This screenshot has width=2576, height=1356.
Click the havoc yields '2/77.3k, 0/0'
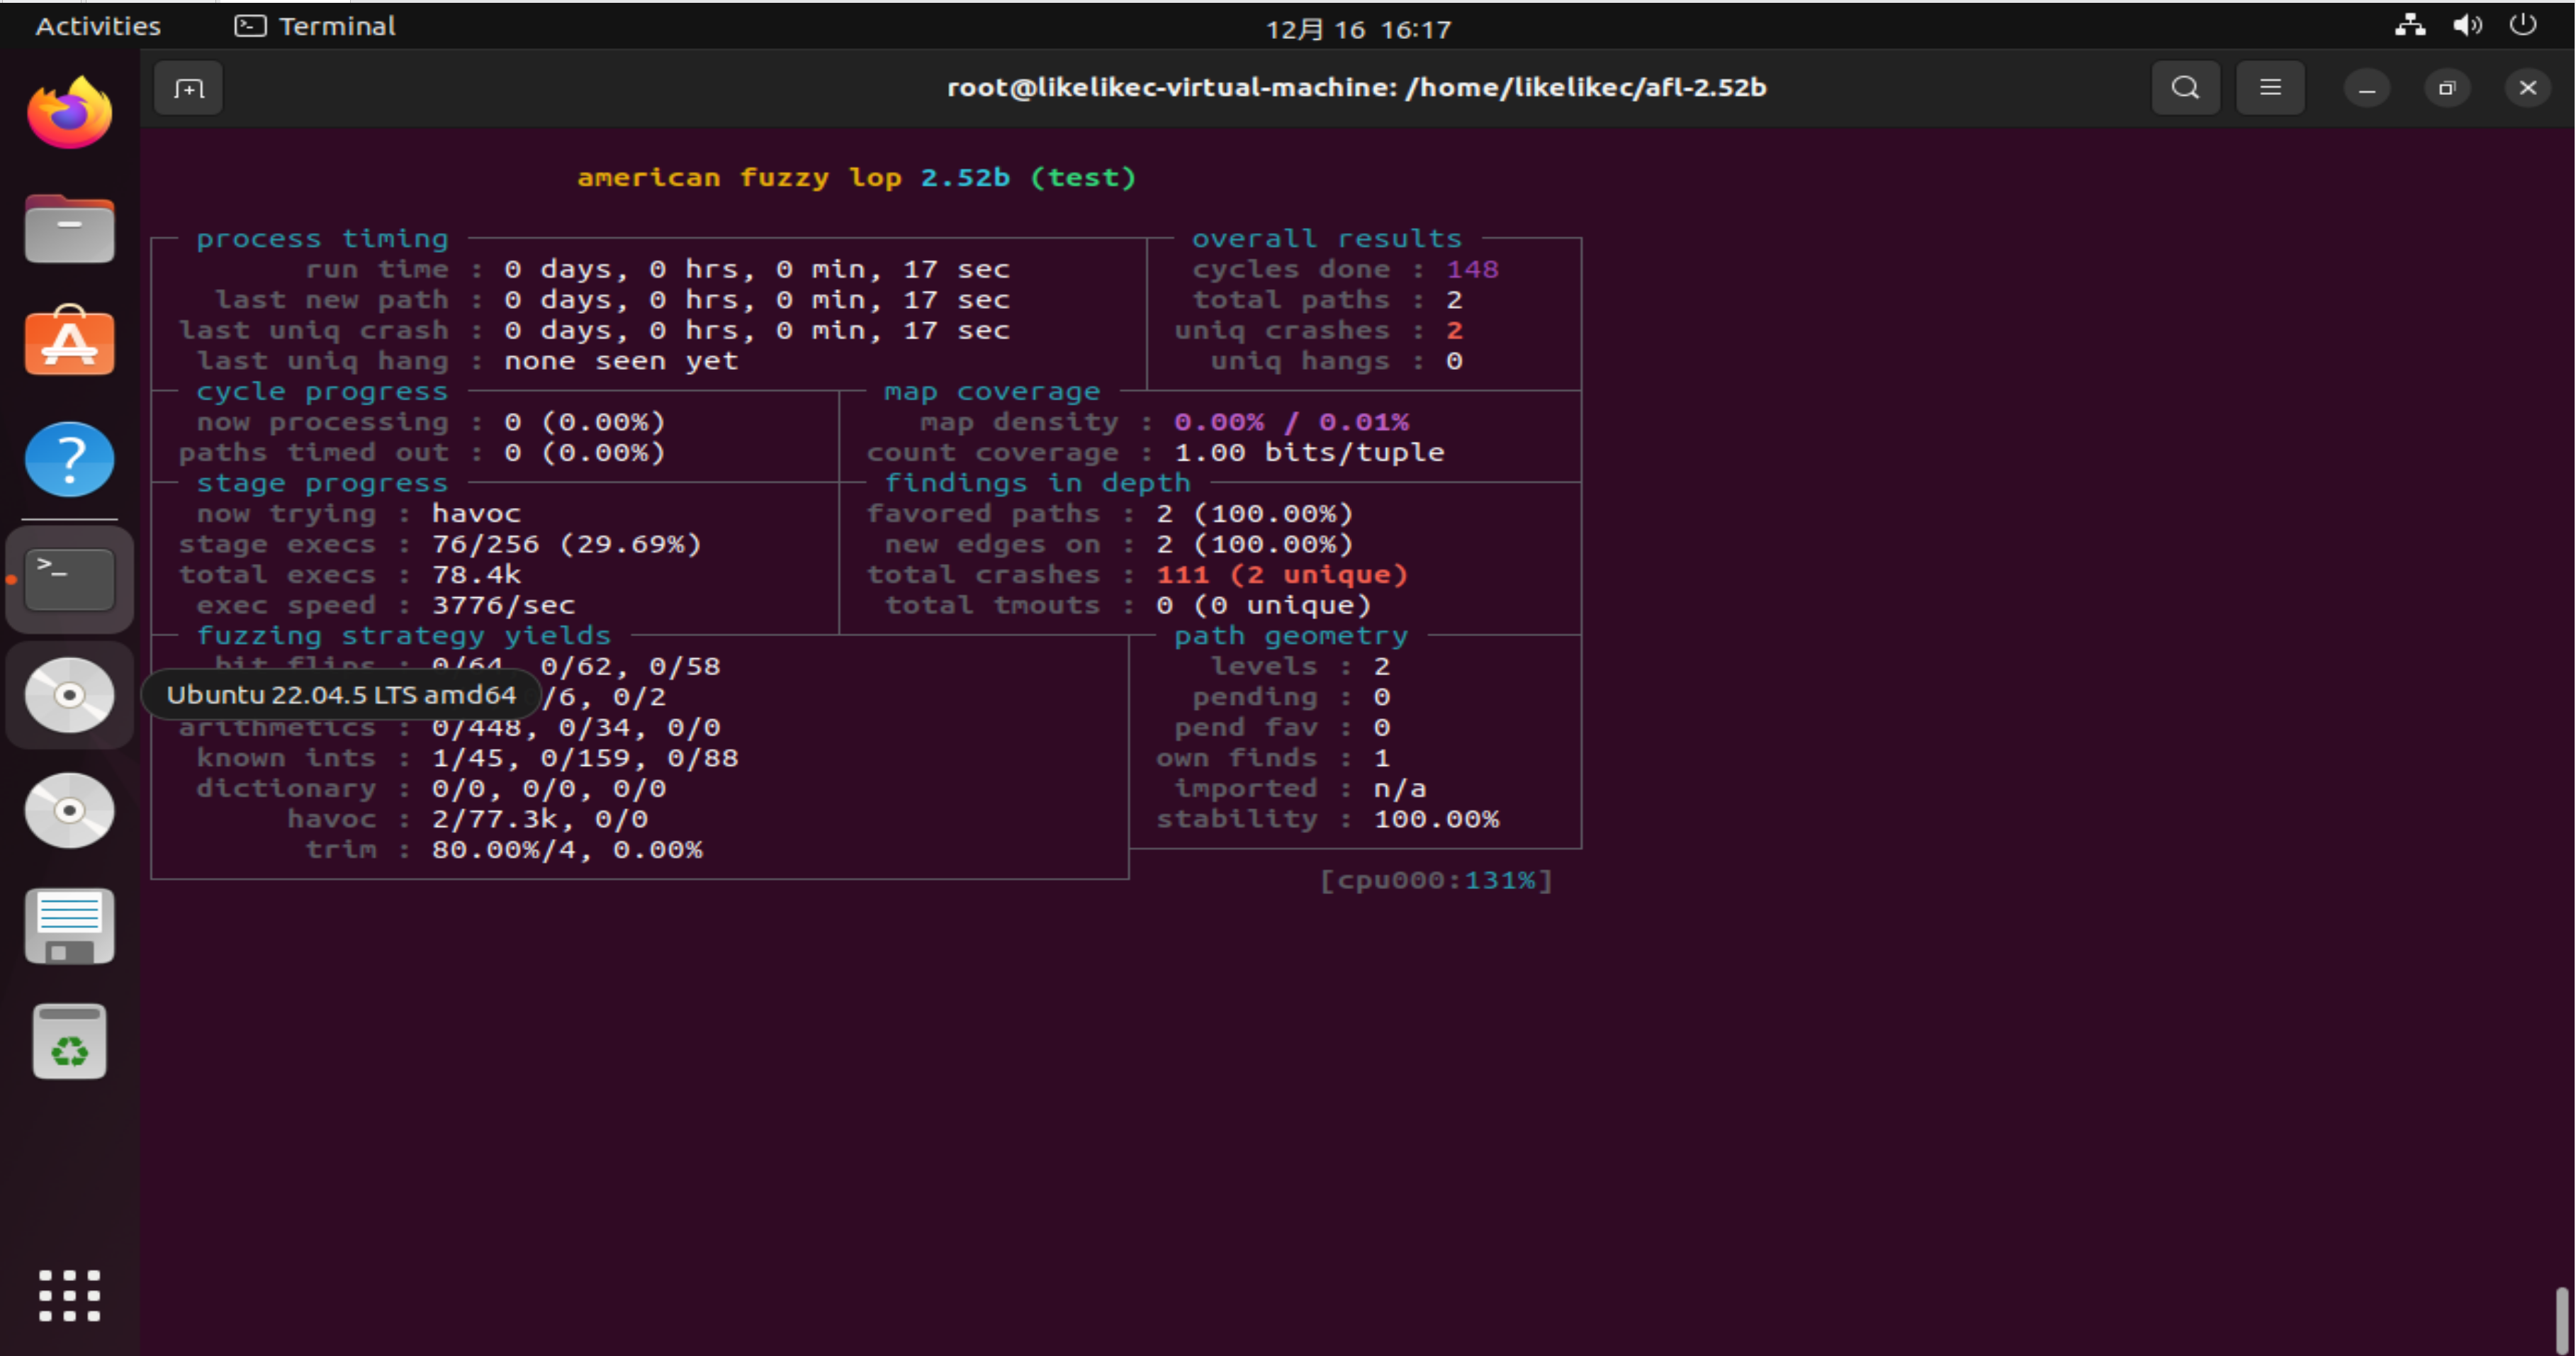coord(539,819)
